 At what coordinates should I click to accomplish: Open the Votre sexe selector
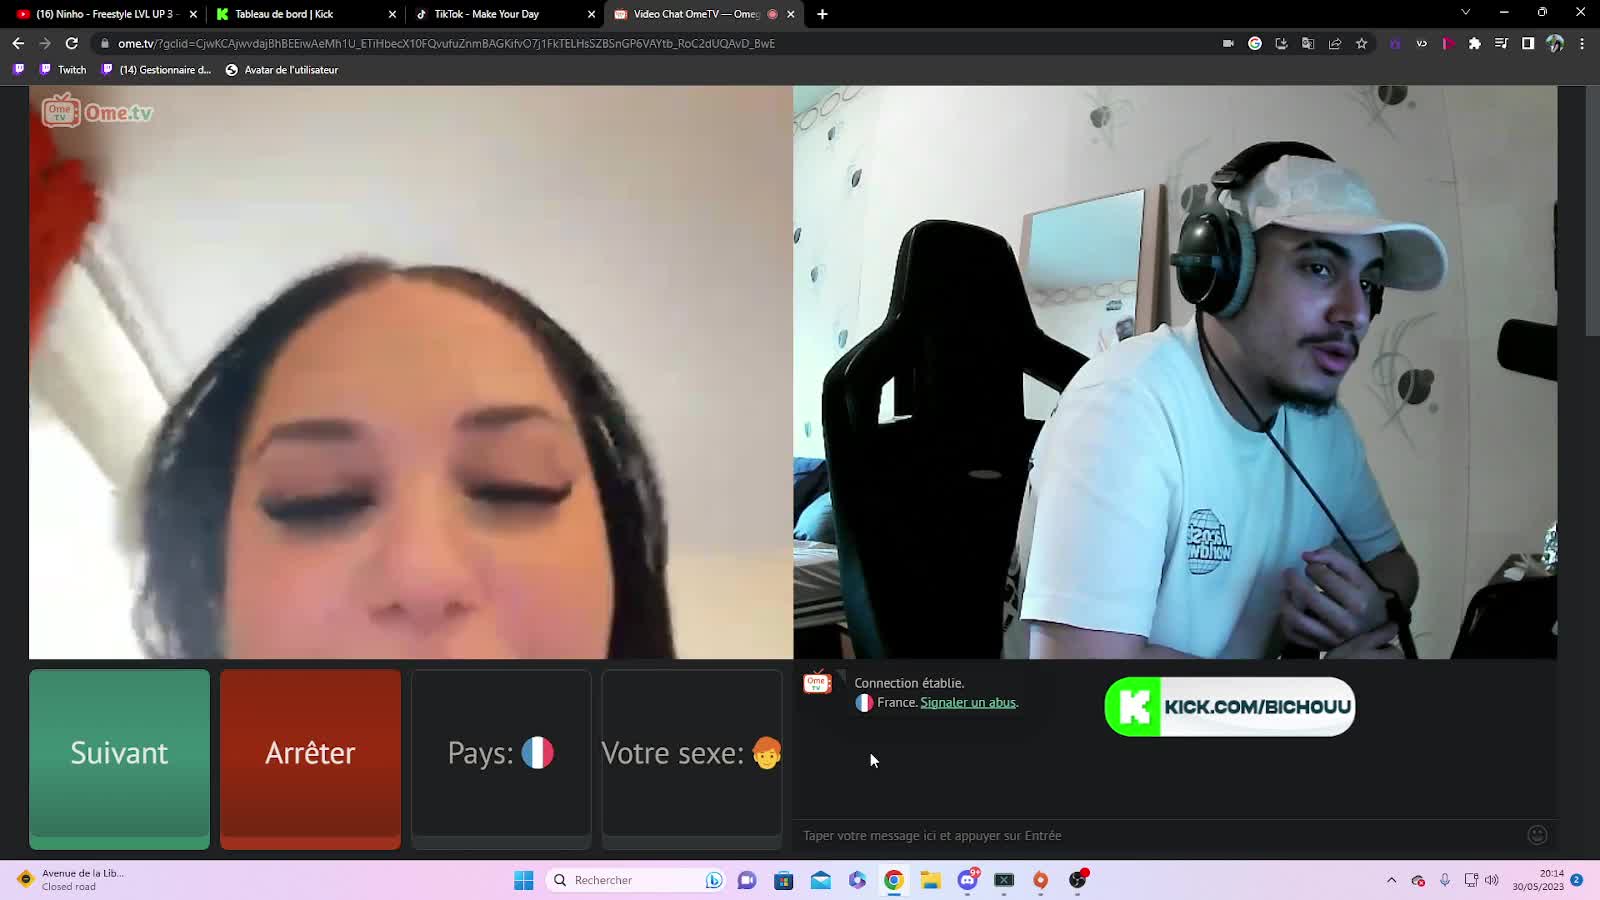click(691, 754)
